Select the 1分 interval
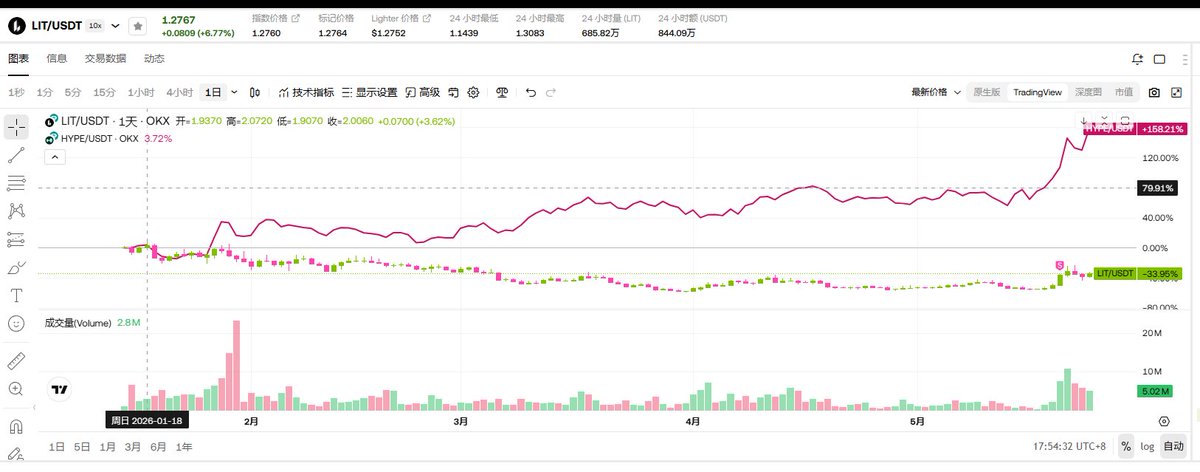This screenshot has height=472, width=1200. (45, 92)
